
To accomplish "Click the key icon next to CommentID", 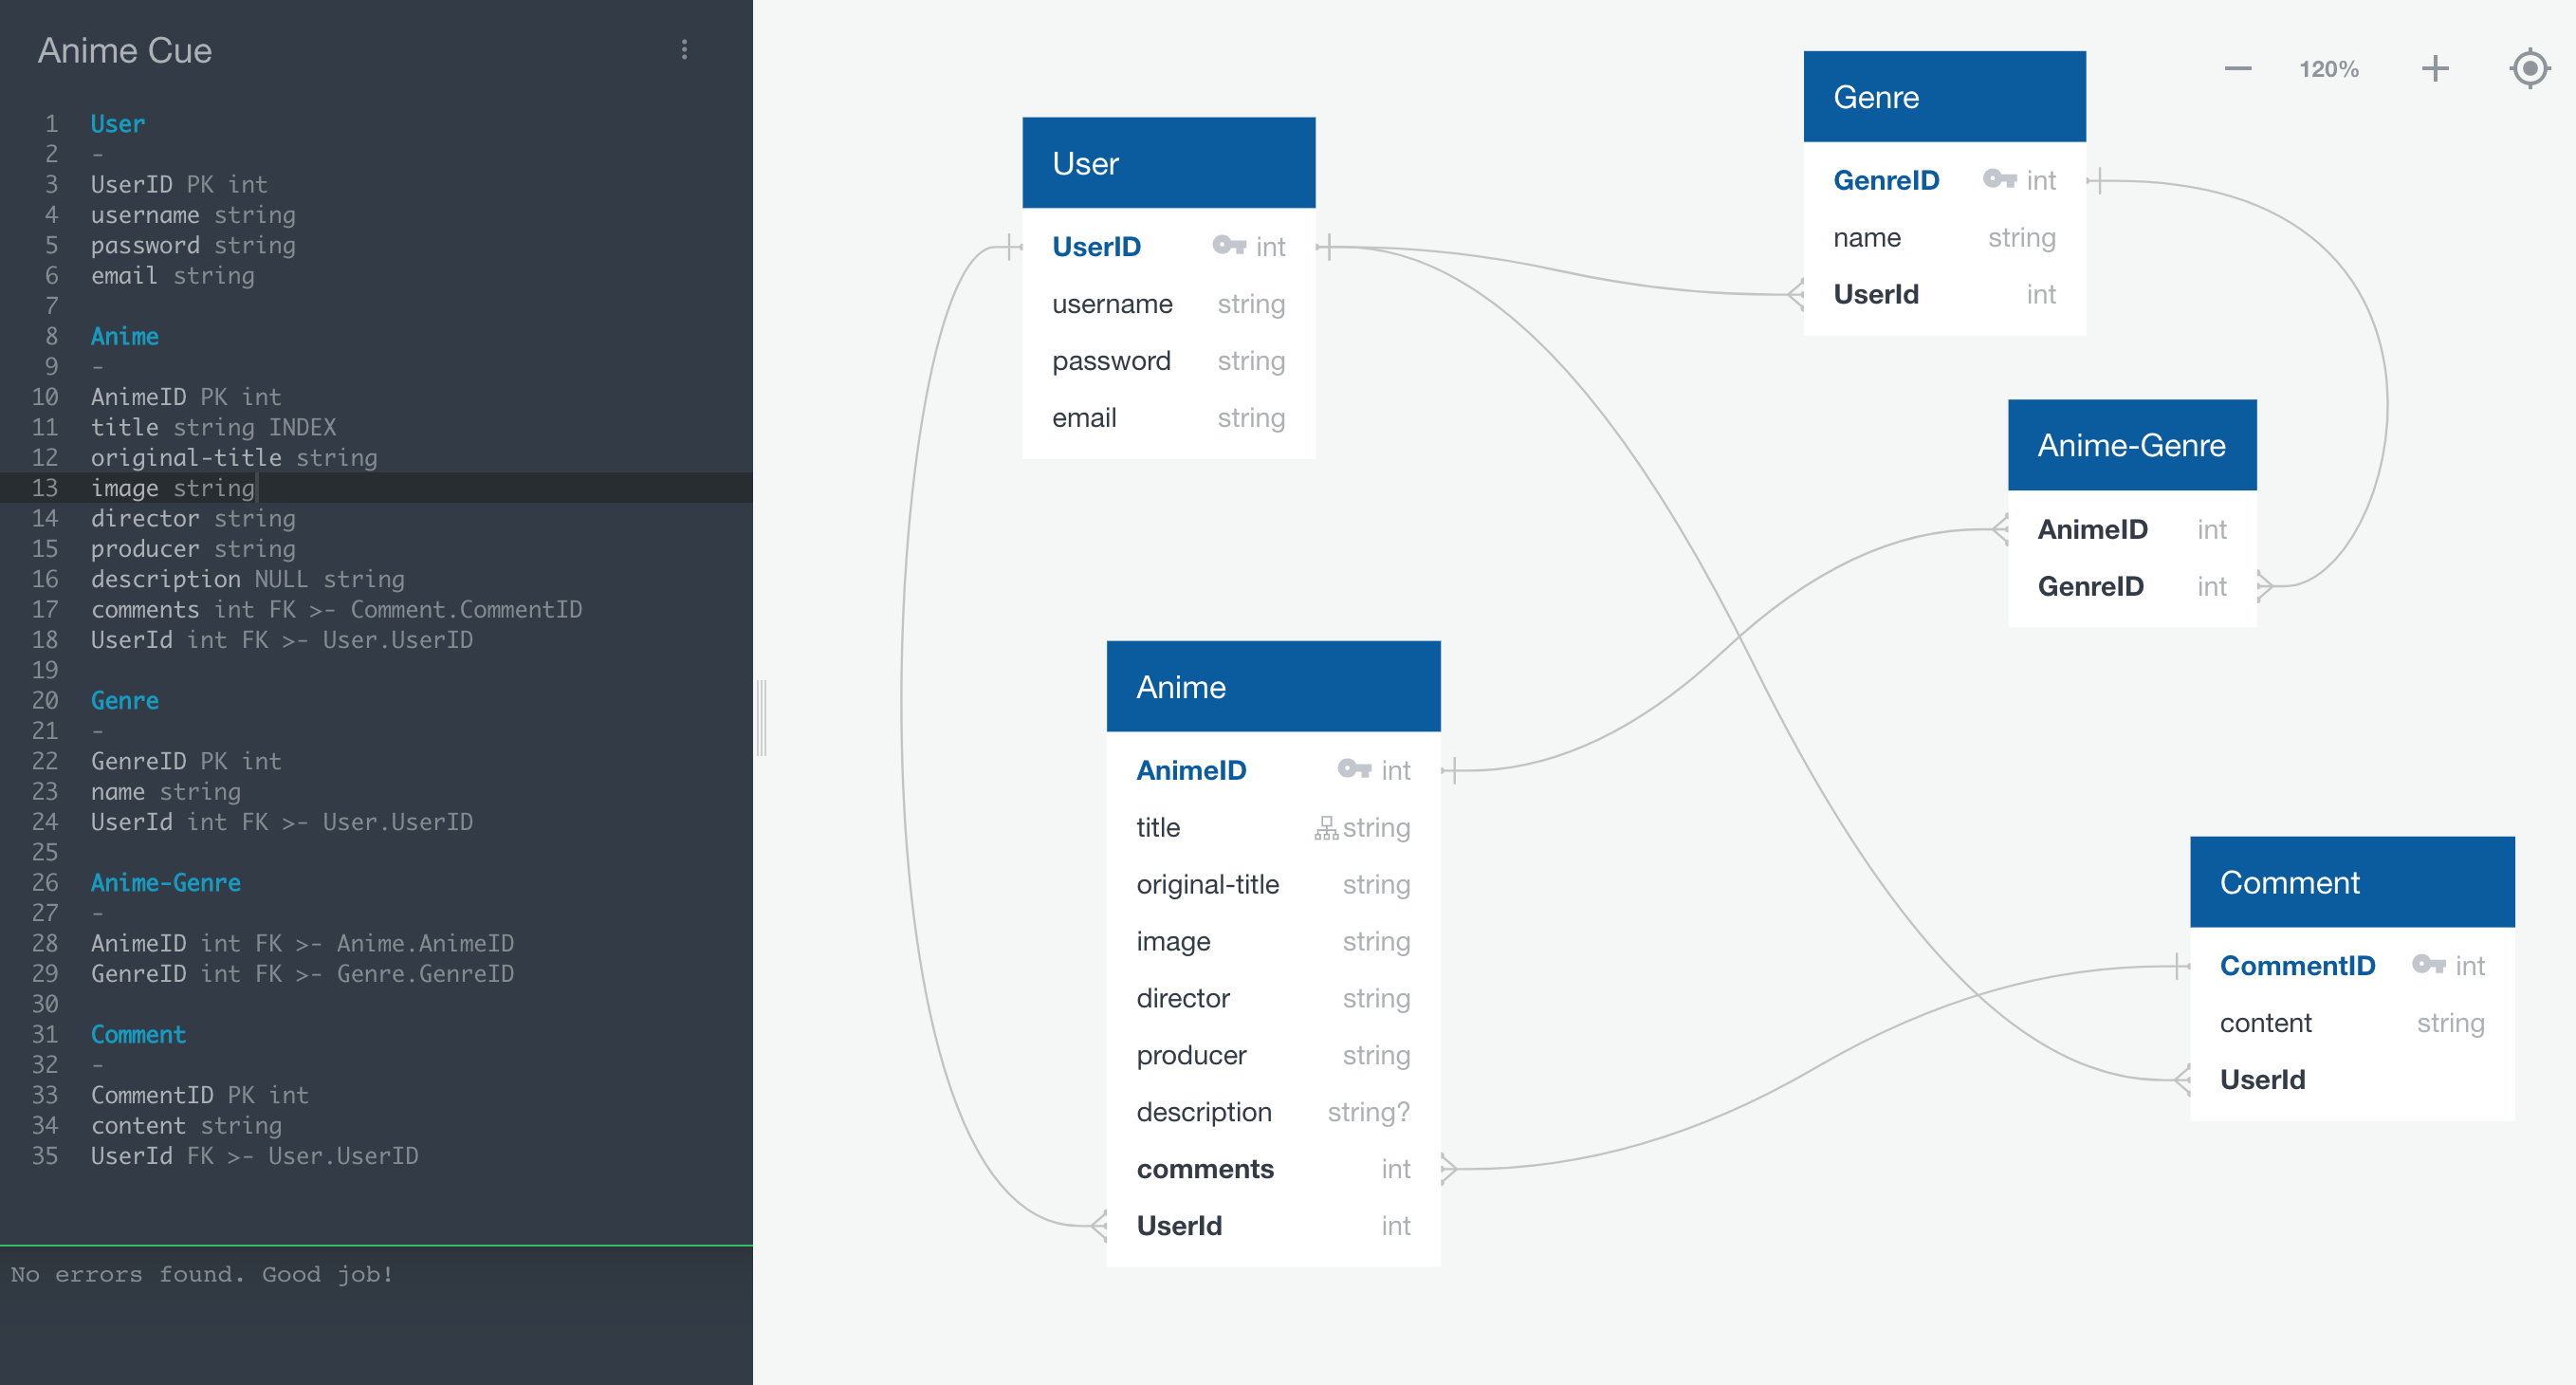I will (x=2427, y=964).
